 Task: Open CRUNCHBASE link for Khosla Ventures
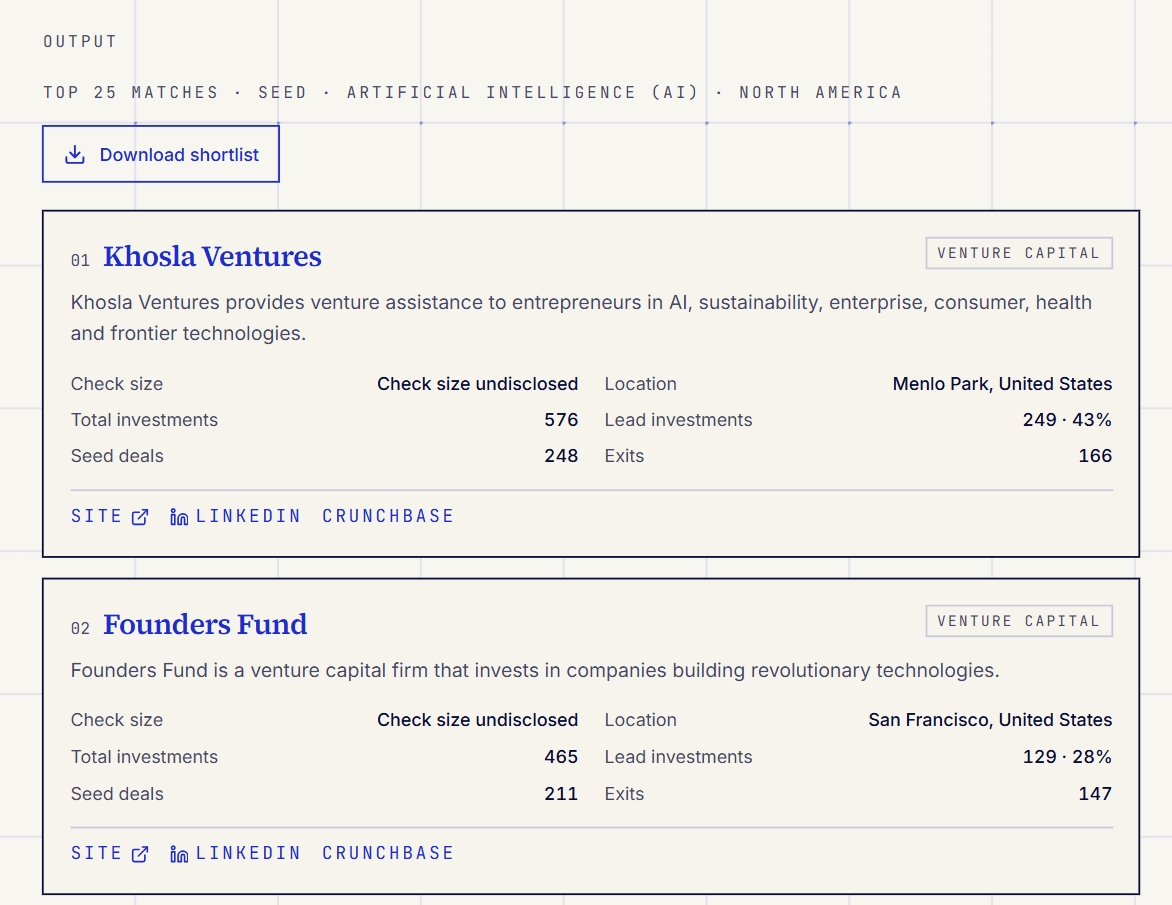click(388, 516)
